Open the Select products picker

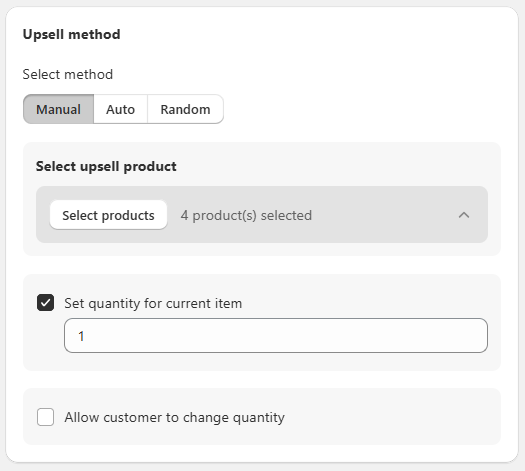click(108, 215)
